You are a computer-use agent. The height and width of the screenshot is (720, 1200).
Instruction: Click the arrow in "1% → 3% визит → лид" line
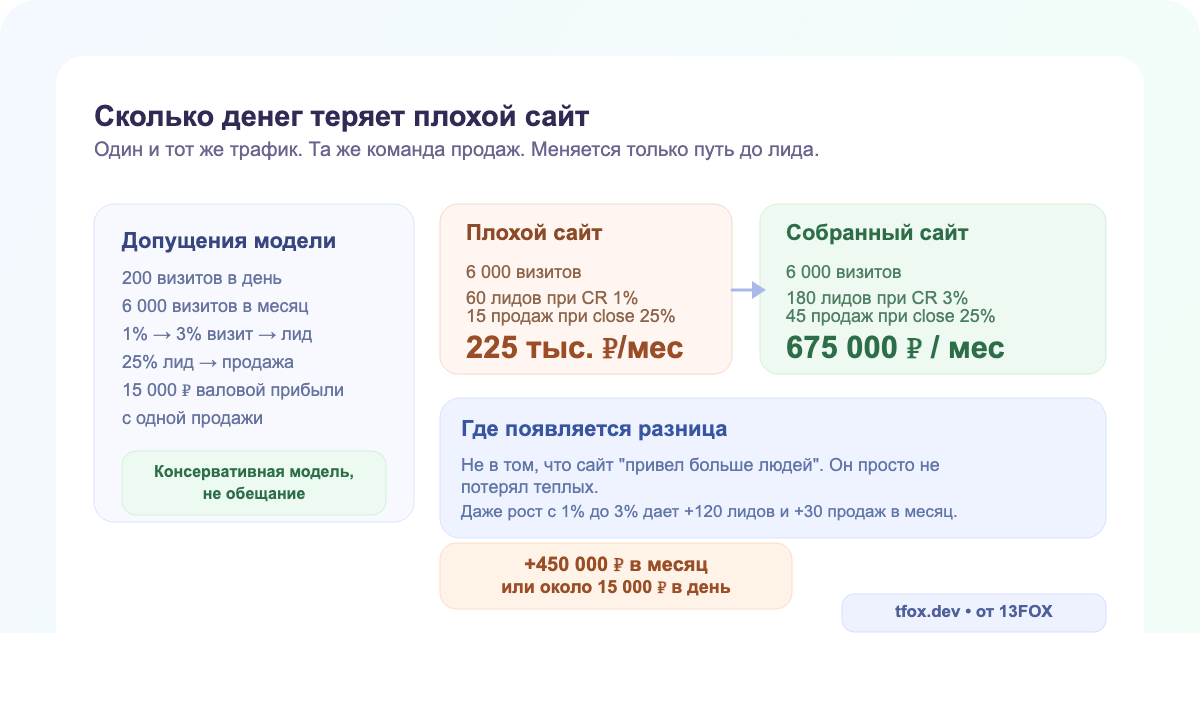point(162,333)
